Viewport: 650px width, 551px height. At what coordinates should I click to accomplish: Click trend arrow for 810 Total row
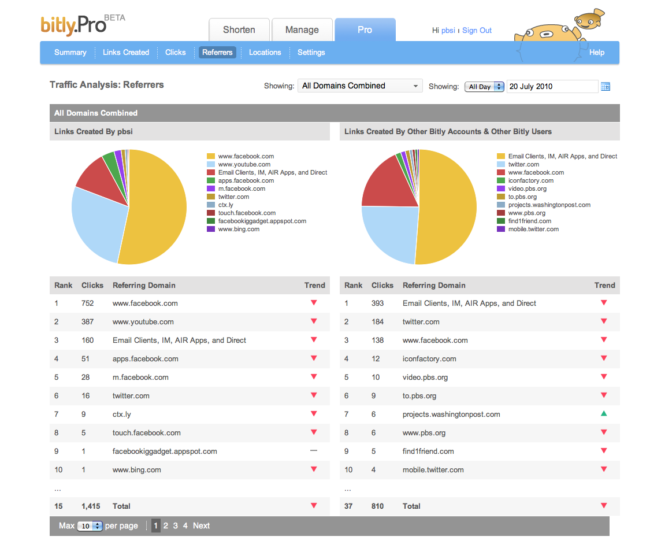click(x=604, y=505)
